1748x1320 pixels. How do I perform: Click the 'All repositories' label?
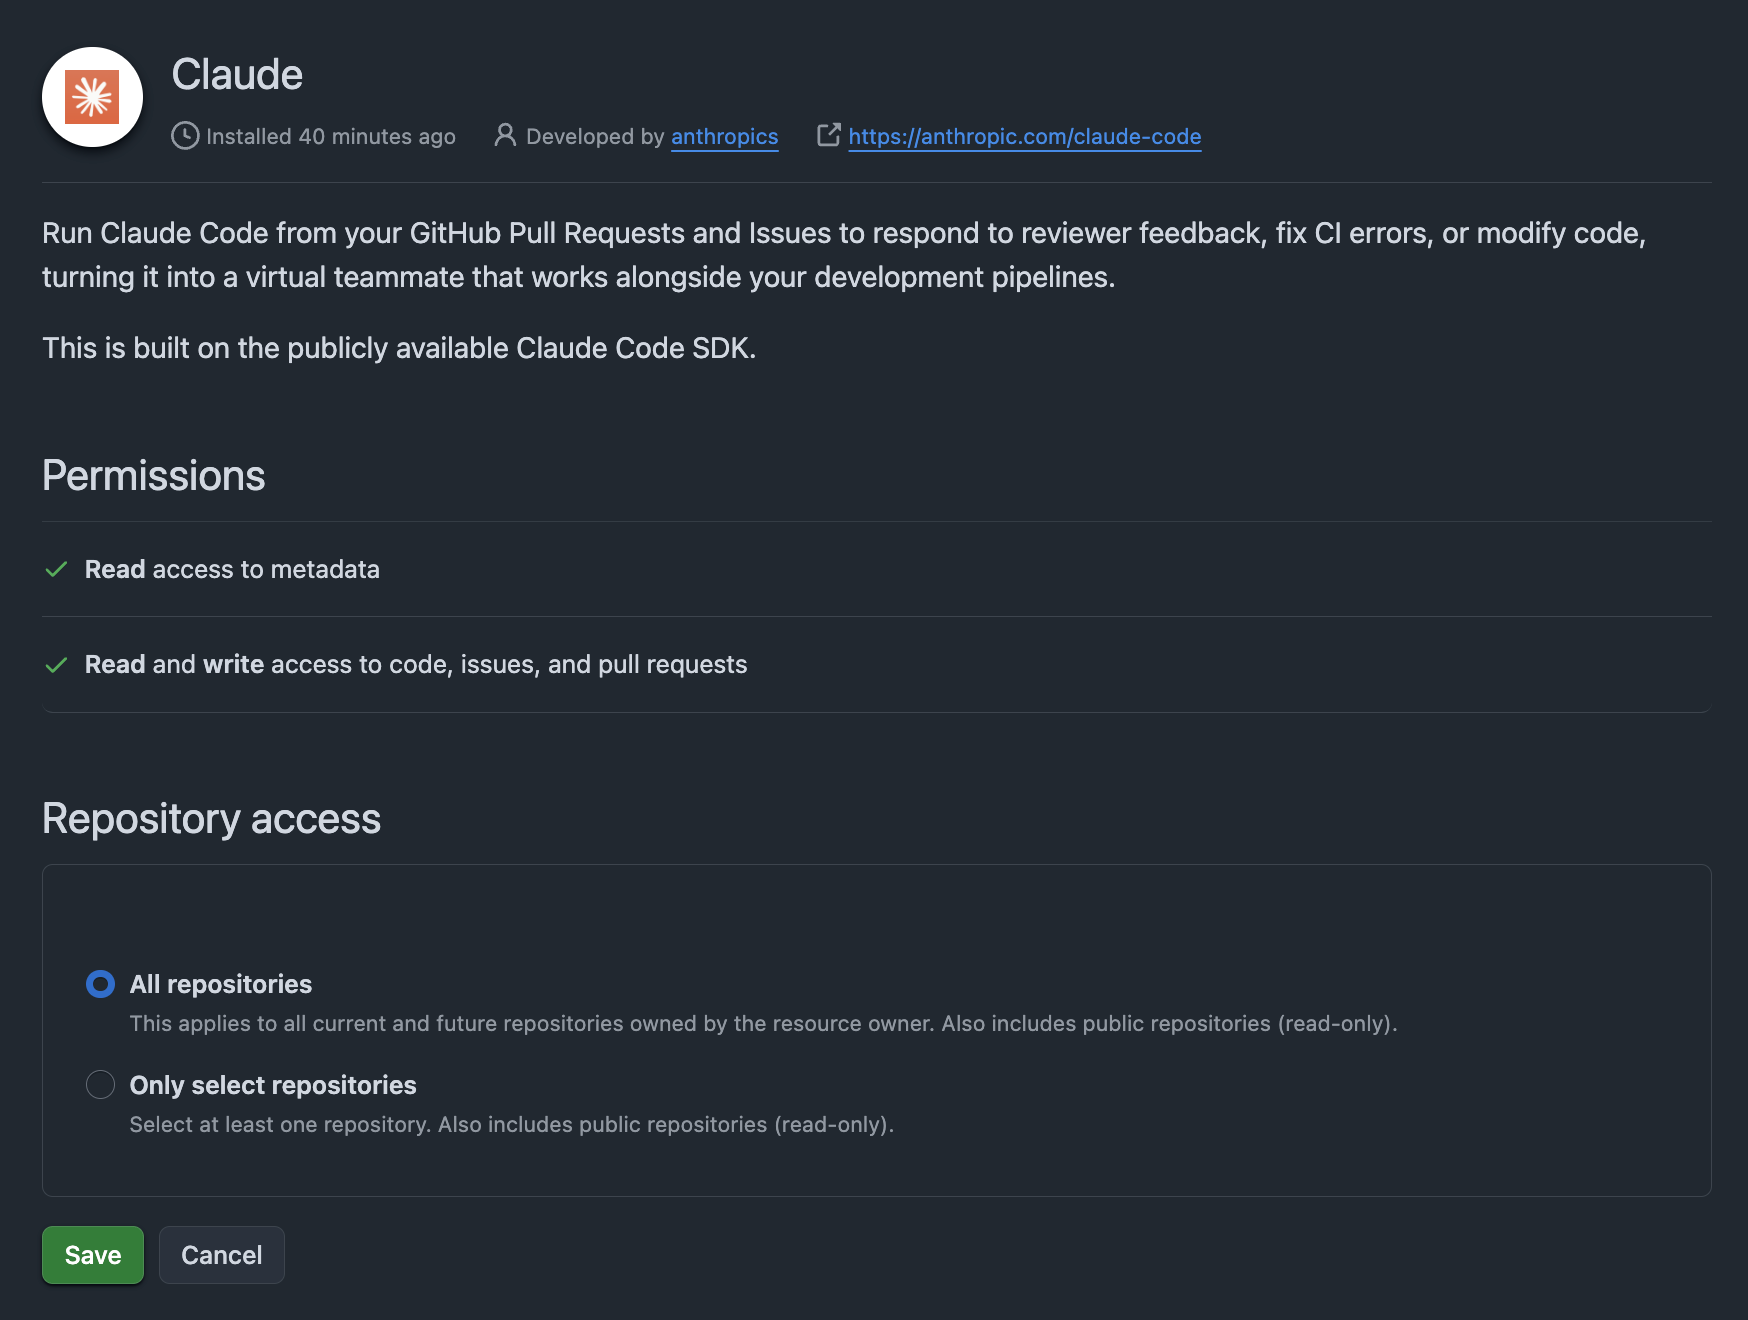(221, 984)
